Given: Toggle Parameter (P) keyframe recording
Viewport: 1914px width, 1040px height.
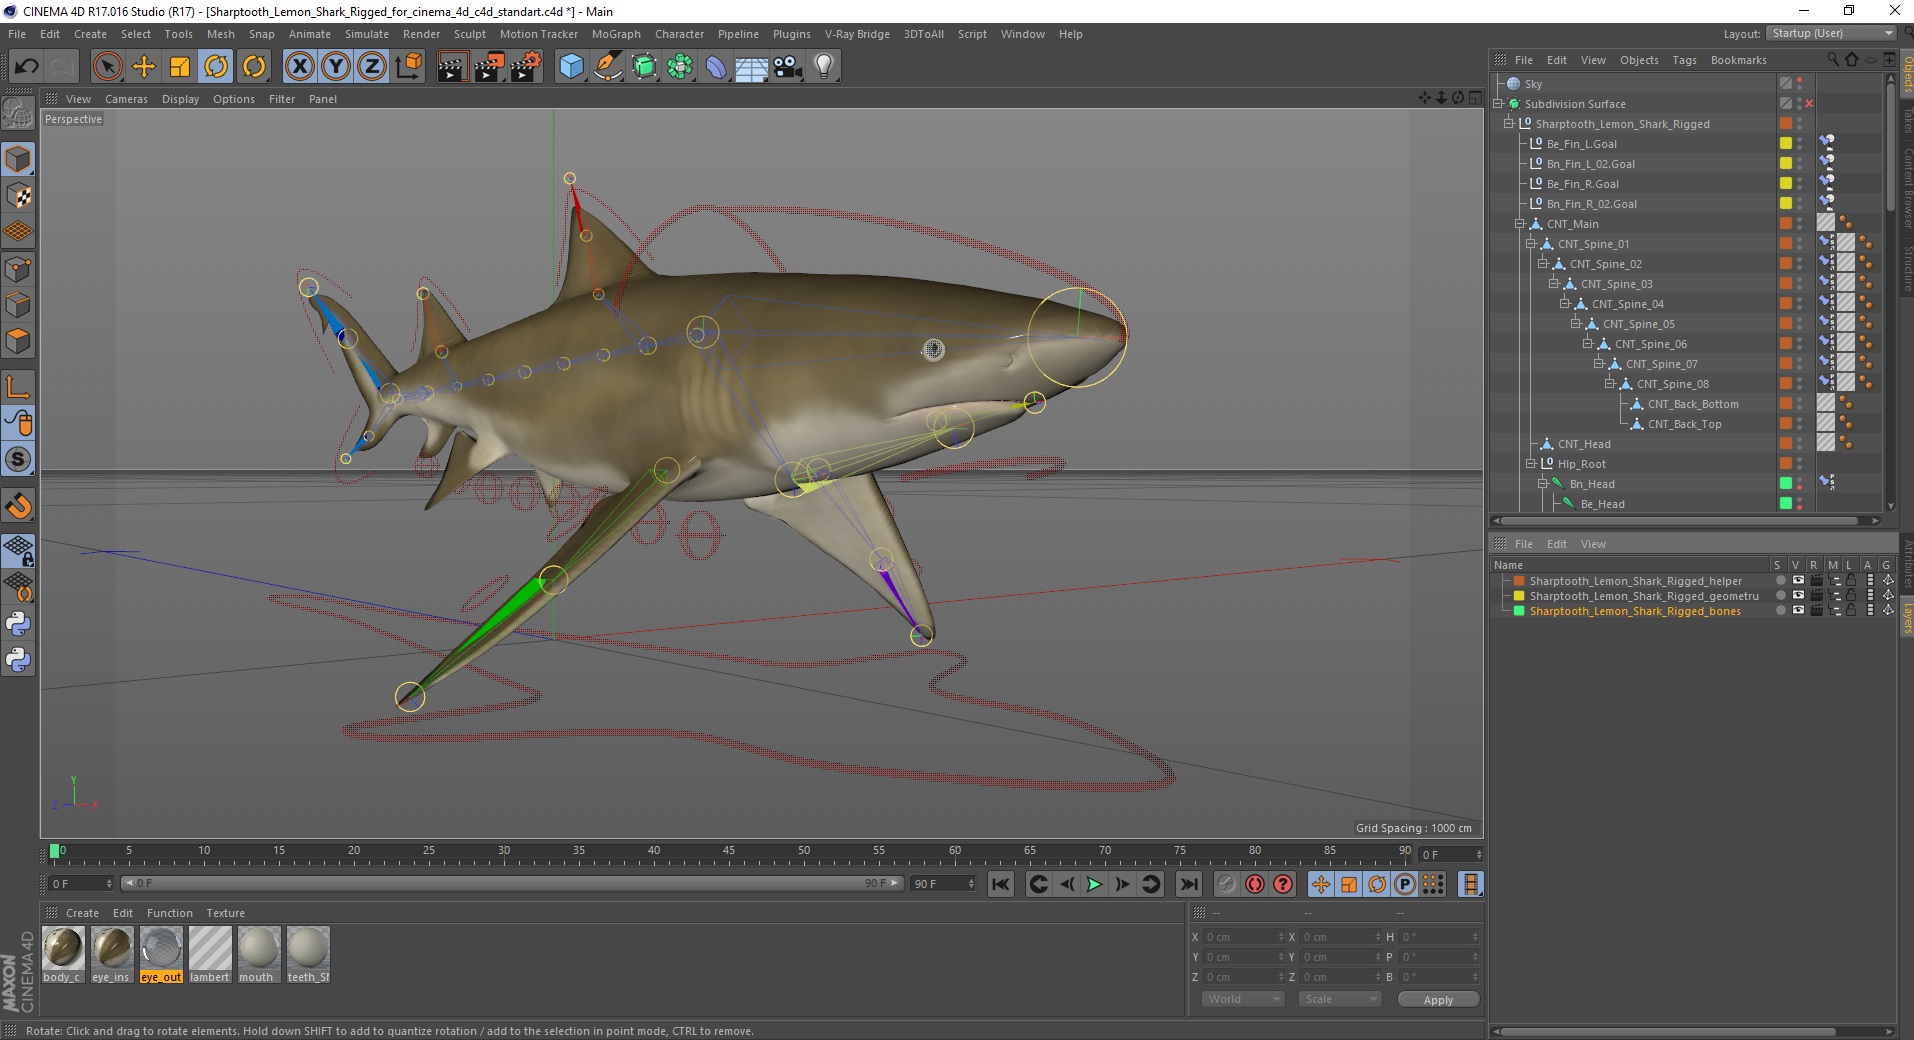Looking at the screenshot, I should [x=1404, y=884].
